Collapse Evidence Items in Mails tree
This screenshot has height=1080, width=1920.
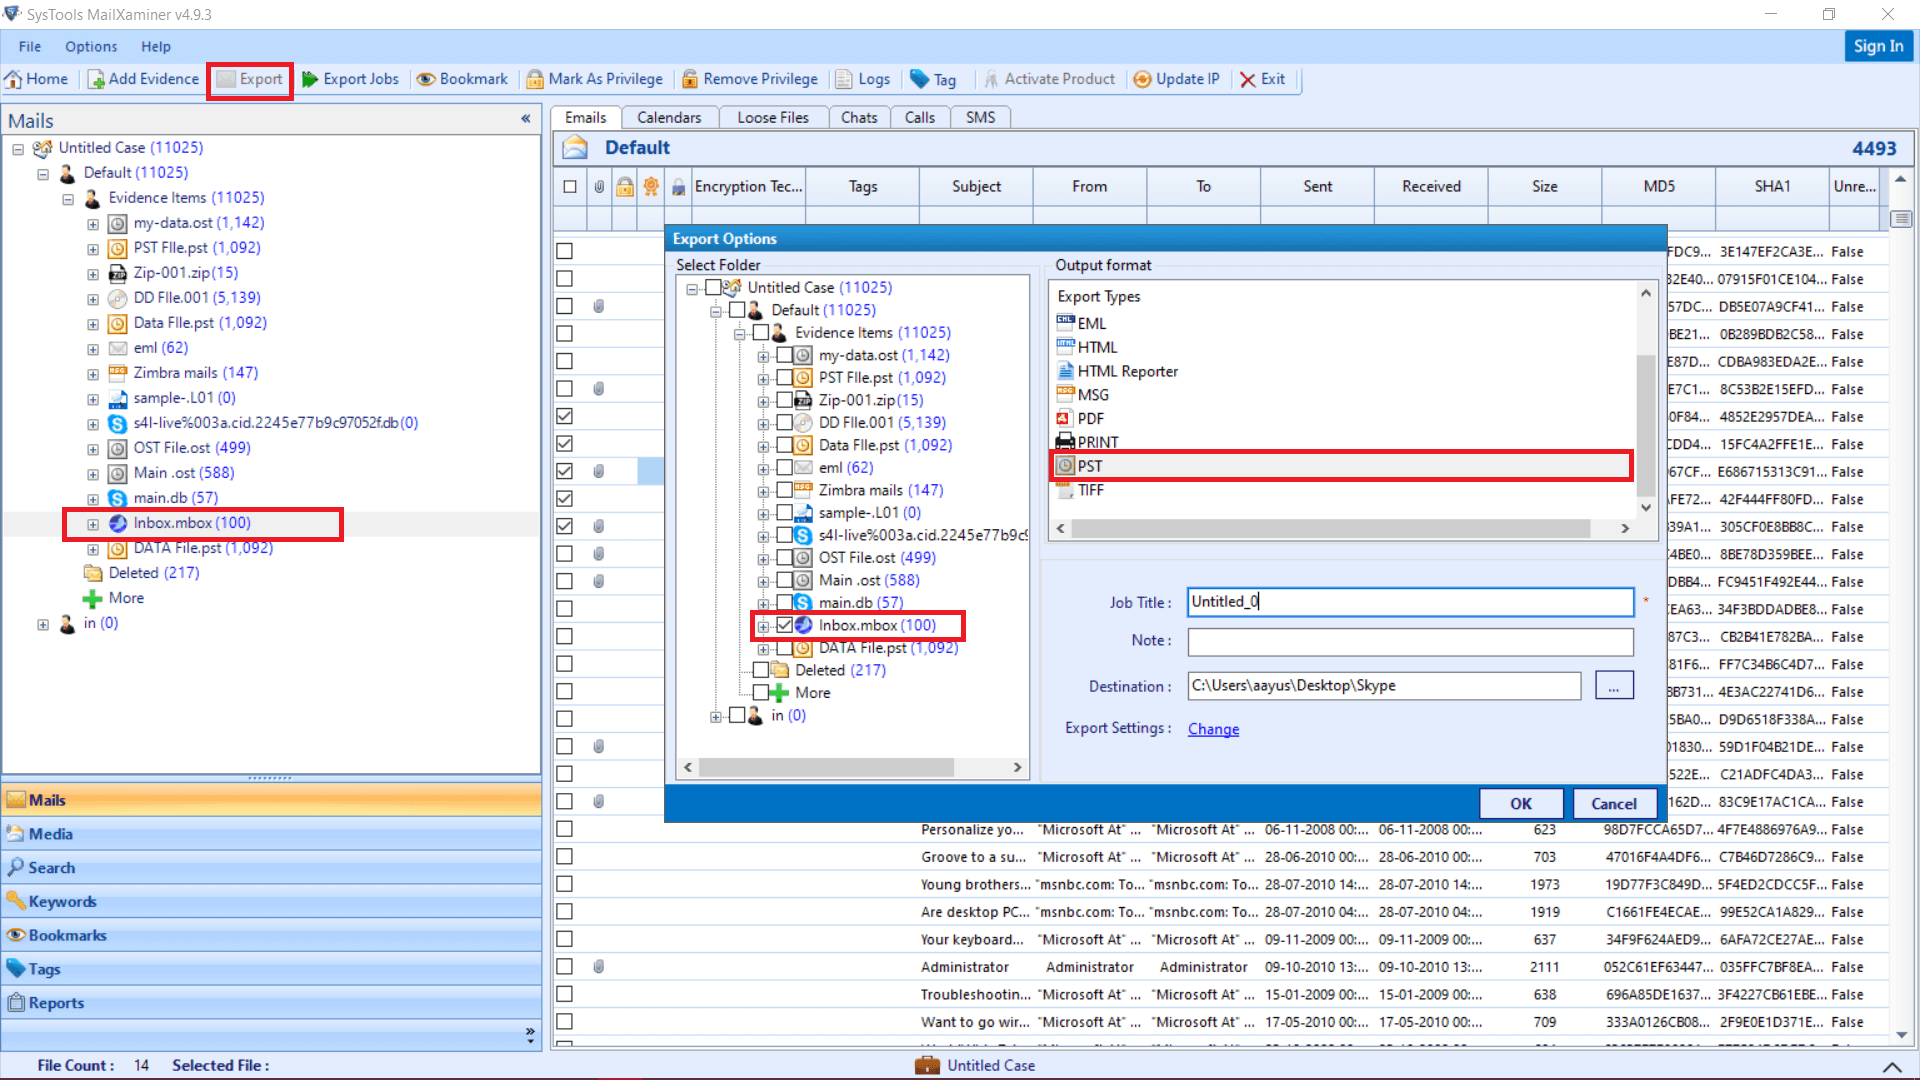[68, 199]
